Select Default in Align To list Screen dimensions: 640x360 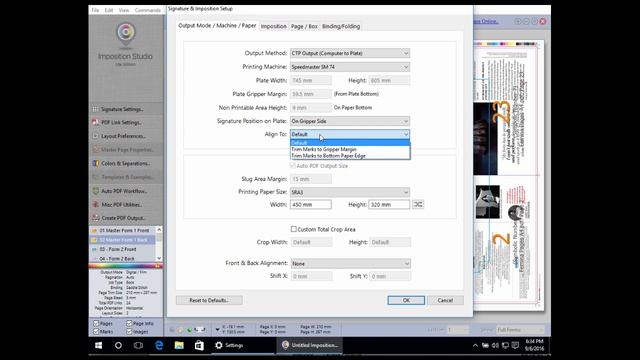coord(350,143)
